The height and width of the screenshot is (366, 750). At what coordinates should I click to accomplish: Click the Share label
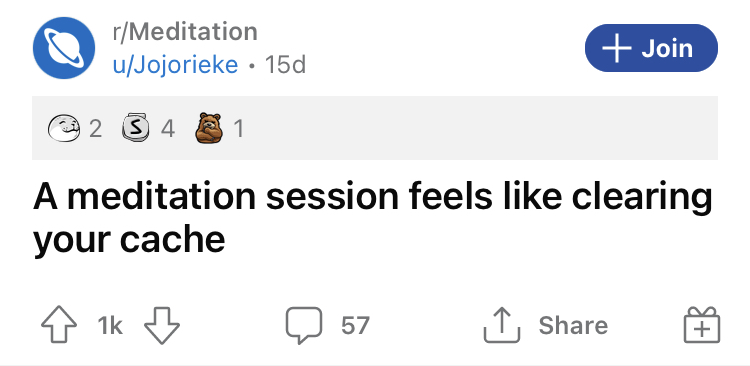coord(573,326)
